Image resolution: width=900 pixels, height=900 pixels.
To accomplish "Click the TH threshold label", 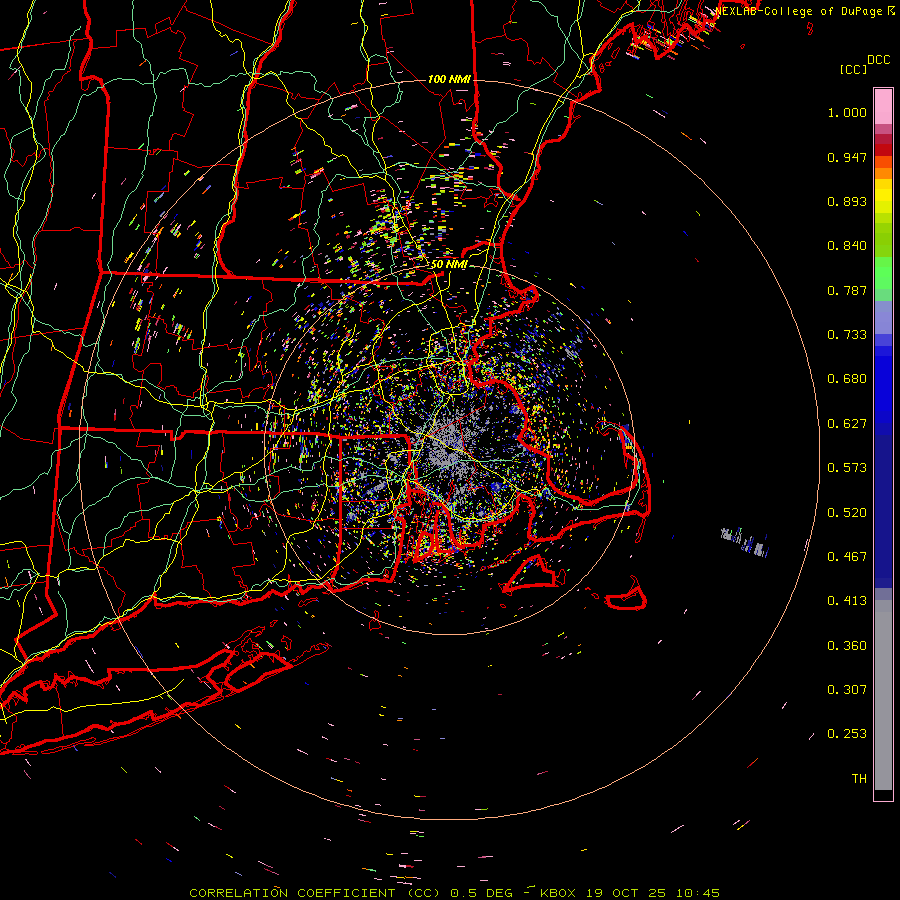I will point(859,779).
